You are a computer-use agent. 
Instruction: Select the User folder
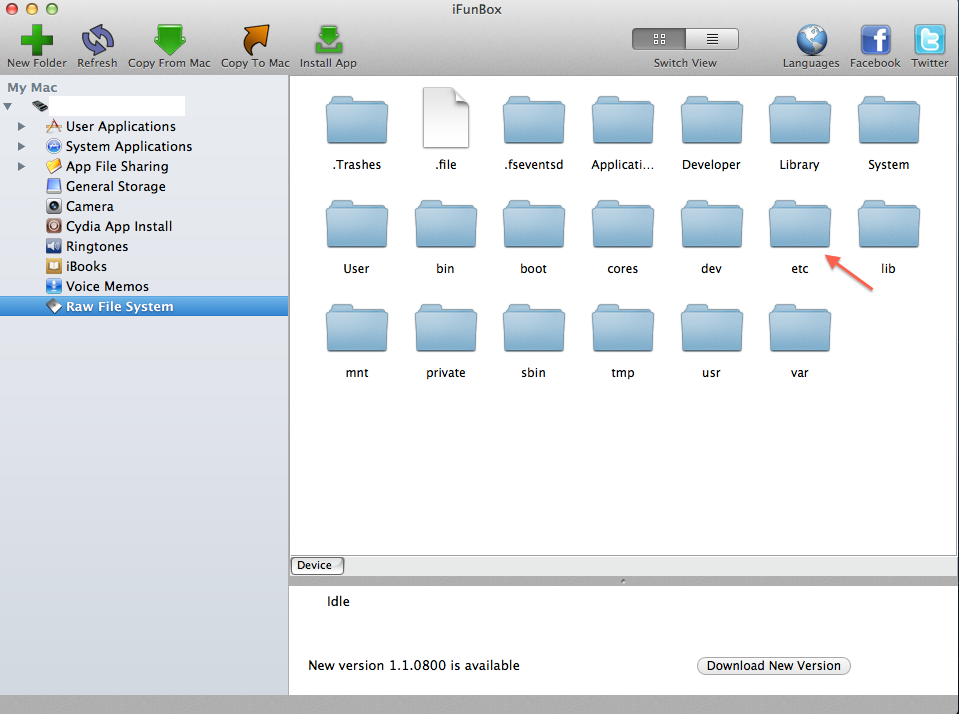357,225
